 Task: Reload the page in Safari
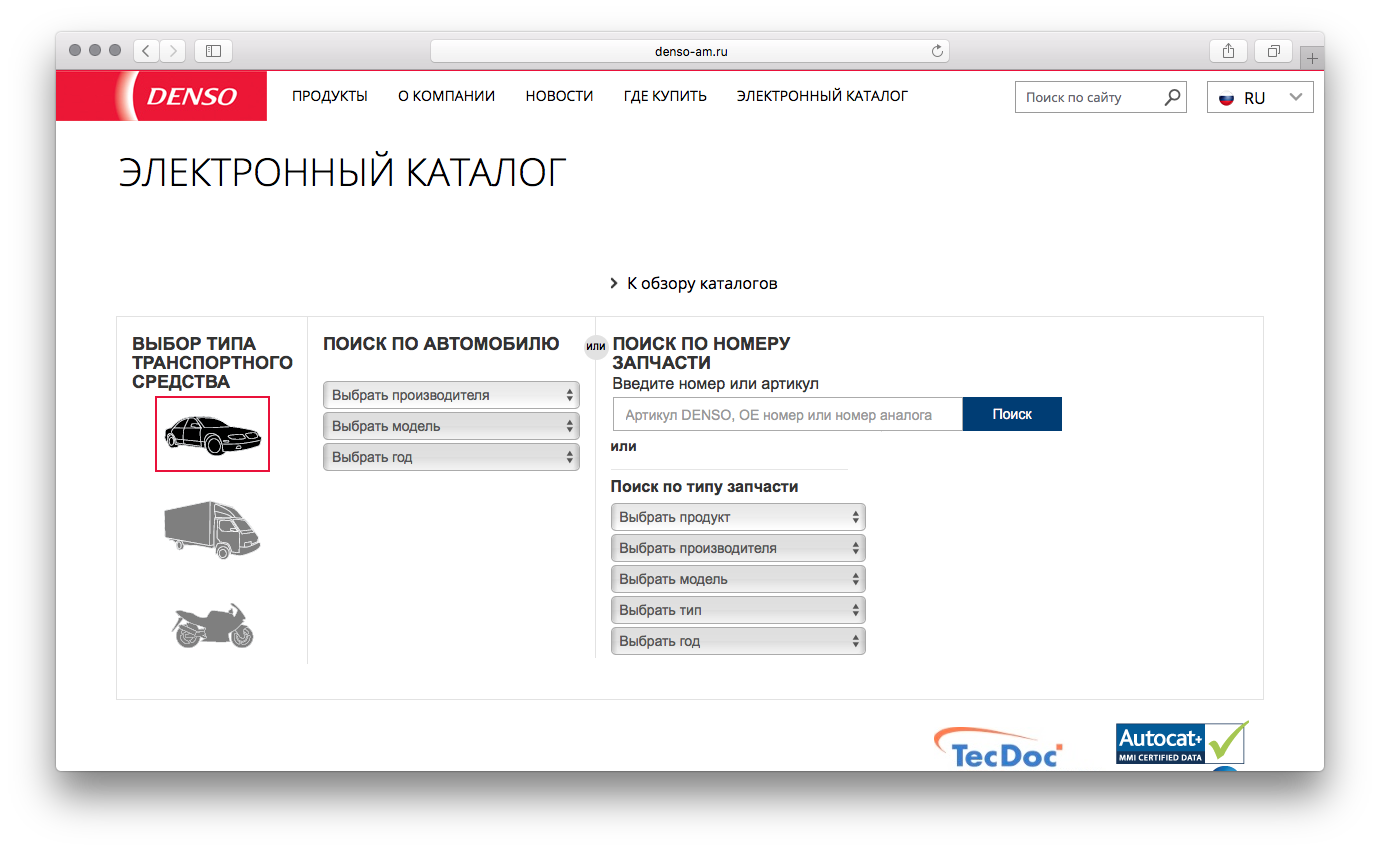pyautogui.click(x=937, y=51)
